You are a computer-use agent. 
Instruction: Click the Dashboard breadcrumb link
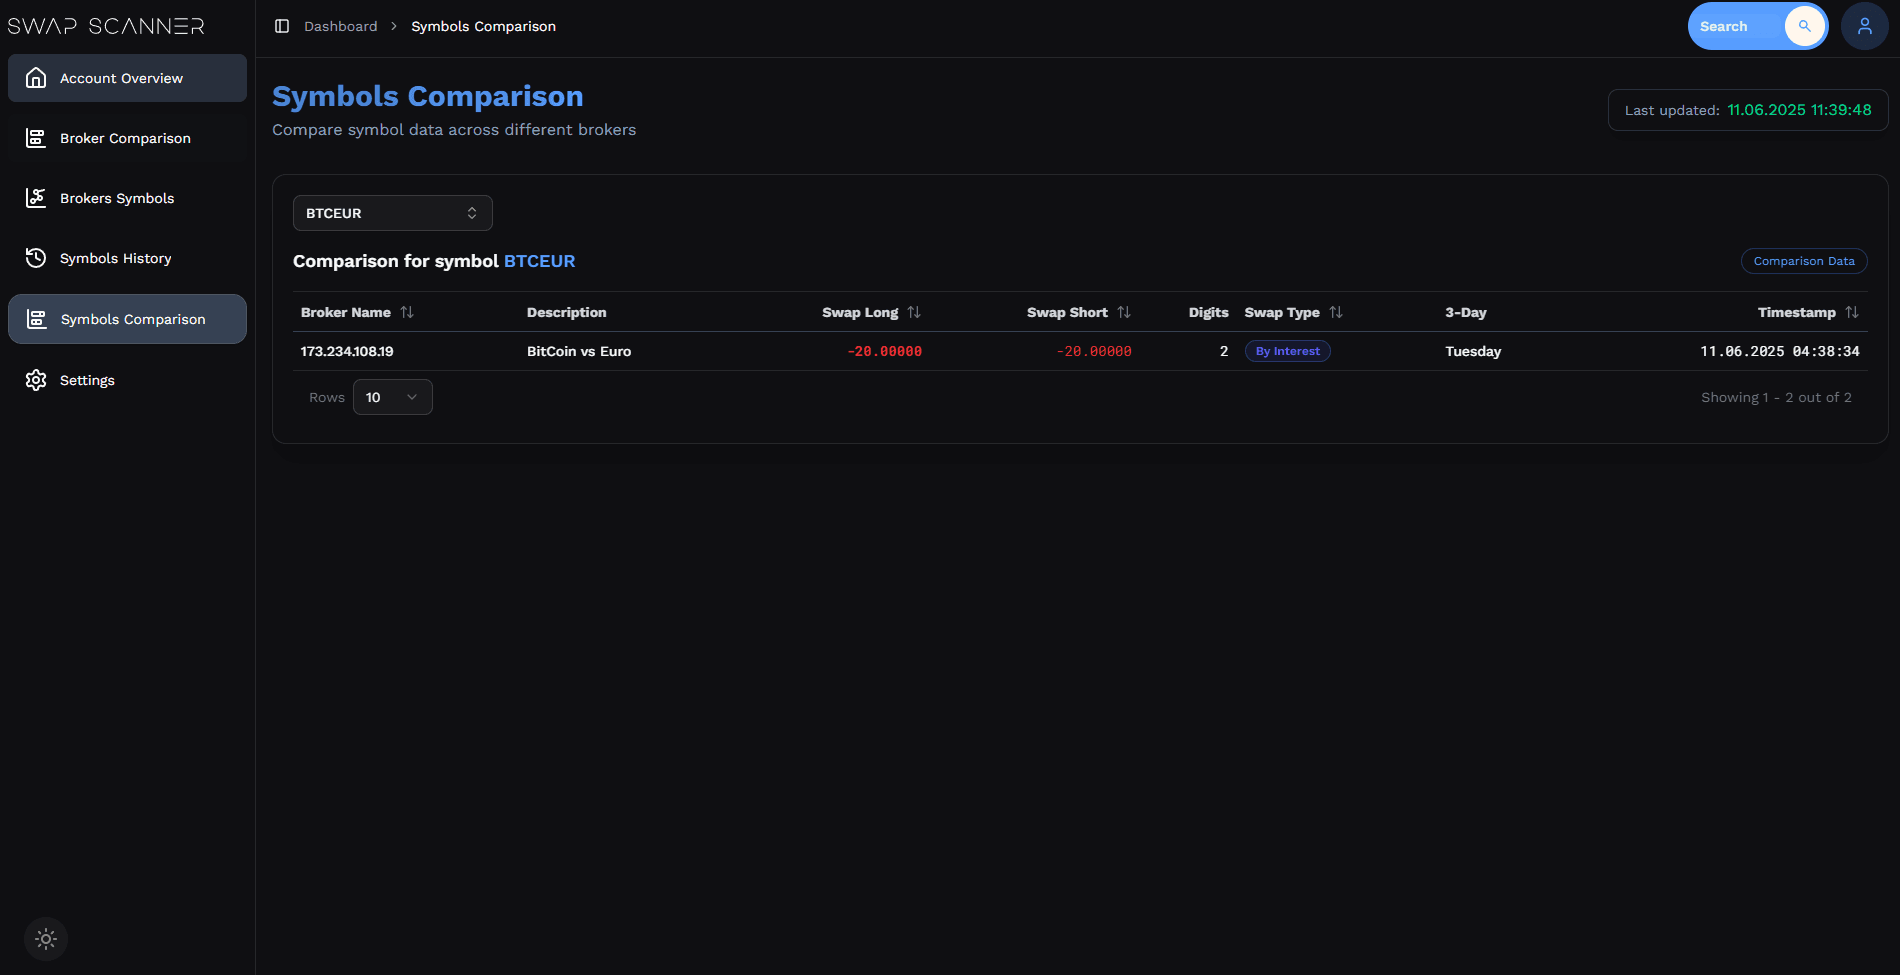341,26
